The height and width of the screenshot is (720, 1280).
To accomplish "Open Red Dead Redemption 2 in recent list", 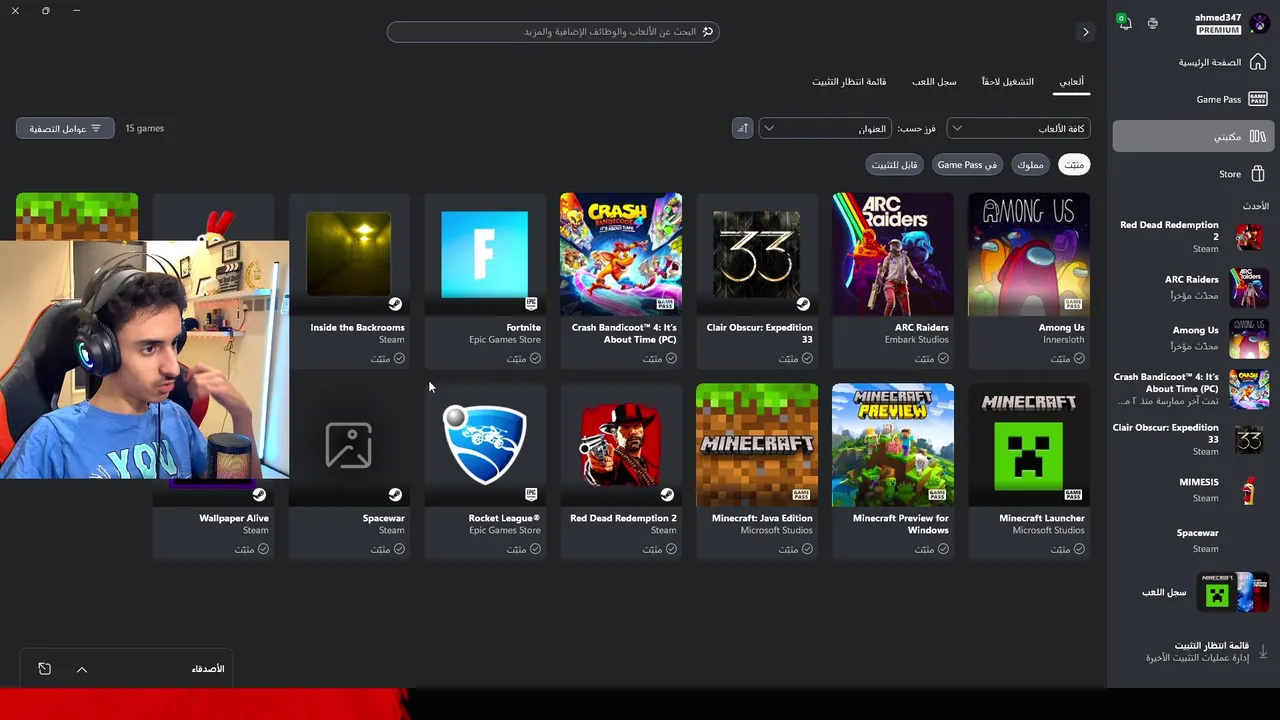I will pos(1193,237).
